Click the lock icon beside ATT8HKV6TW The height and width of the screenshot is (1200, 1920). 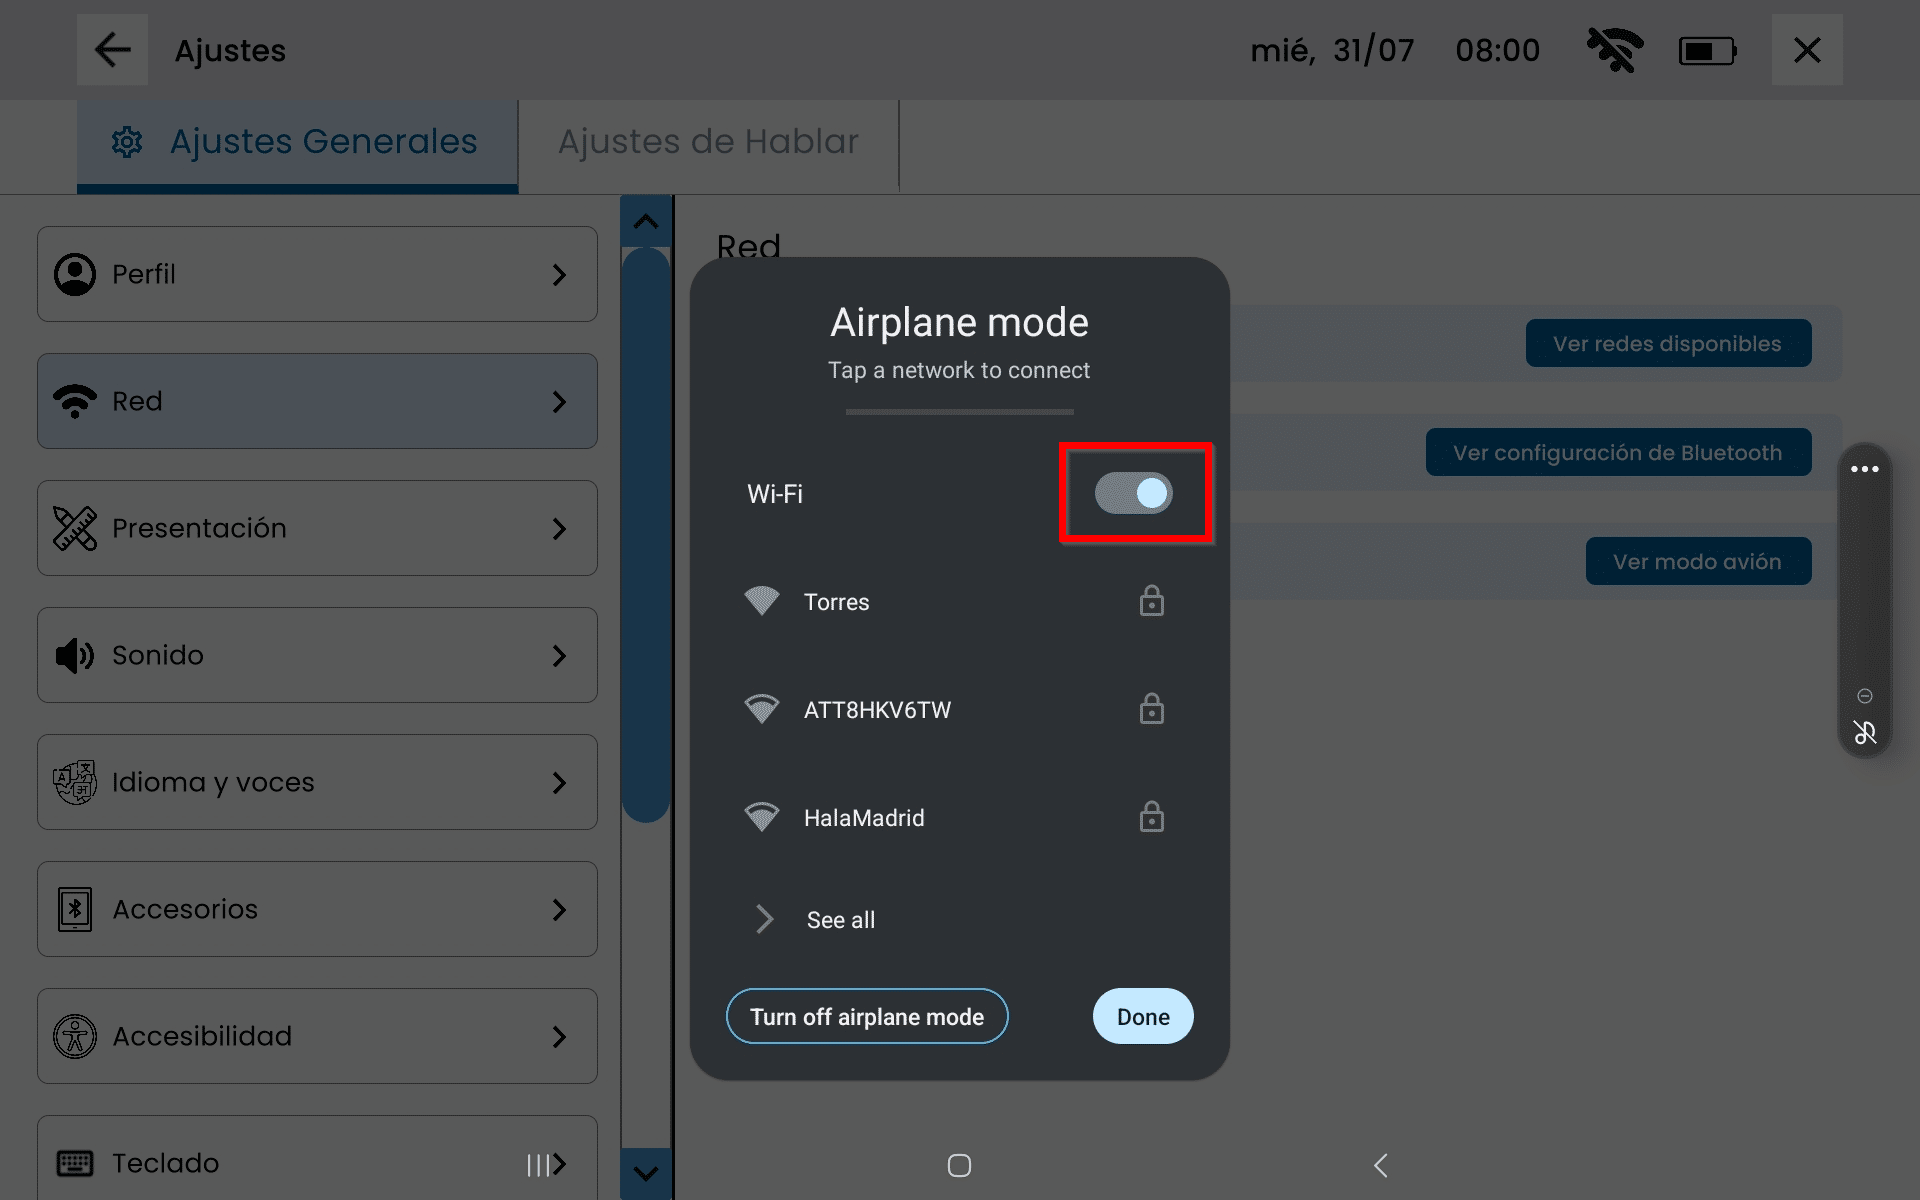pos(1151,709)
